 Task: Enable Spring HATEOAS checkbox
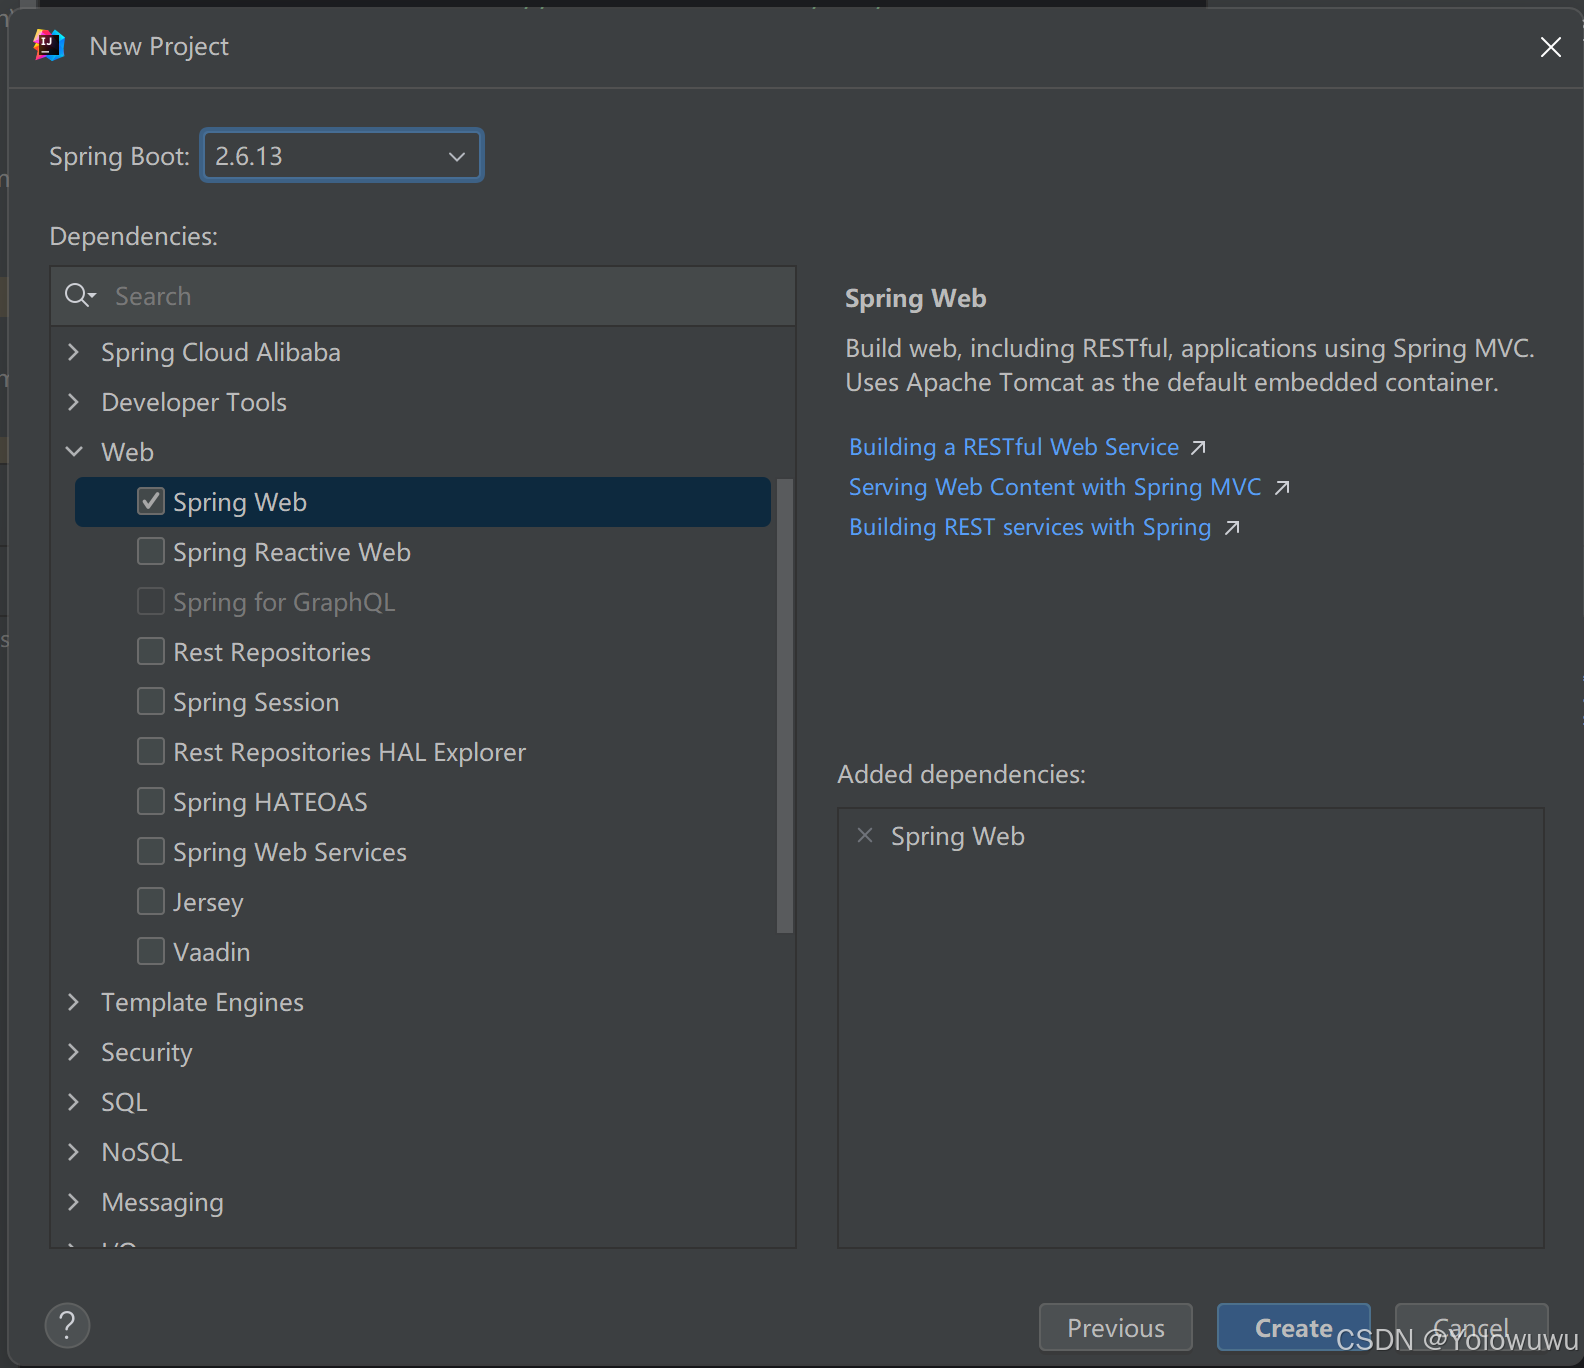(151, 801)
